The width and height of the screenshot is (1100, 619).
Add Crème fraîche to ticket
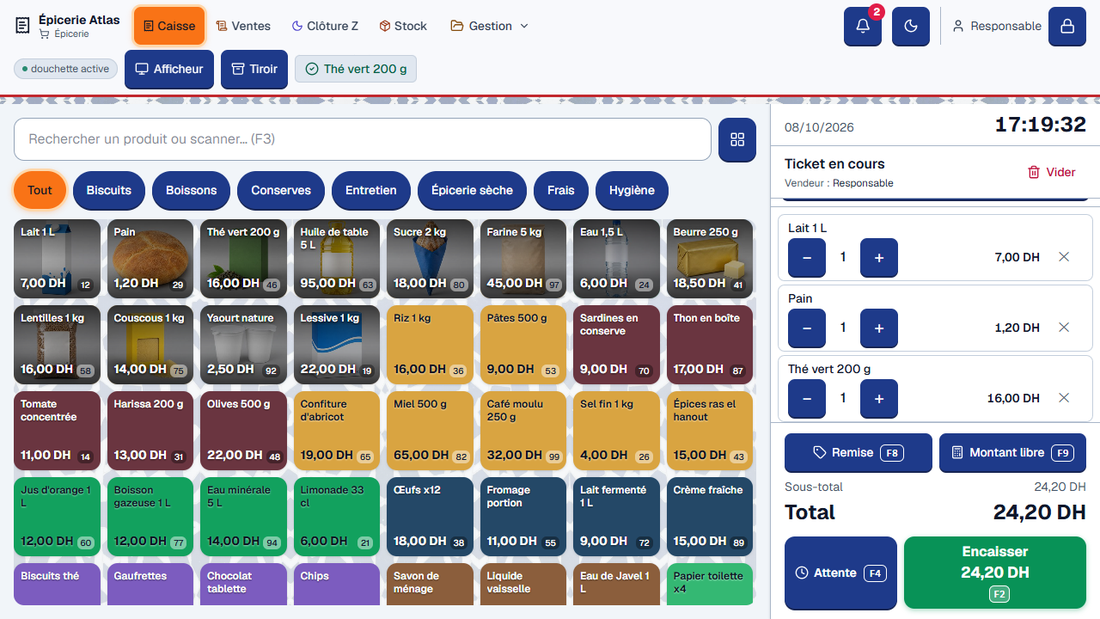click(x=710, y=517)
